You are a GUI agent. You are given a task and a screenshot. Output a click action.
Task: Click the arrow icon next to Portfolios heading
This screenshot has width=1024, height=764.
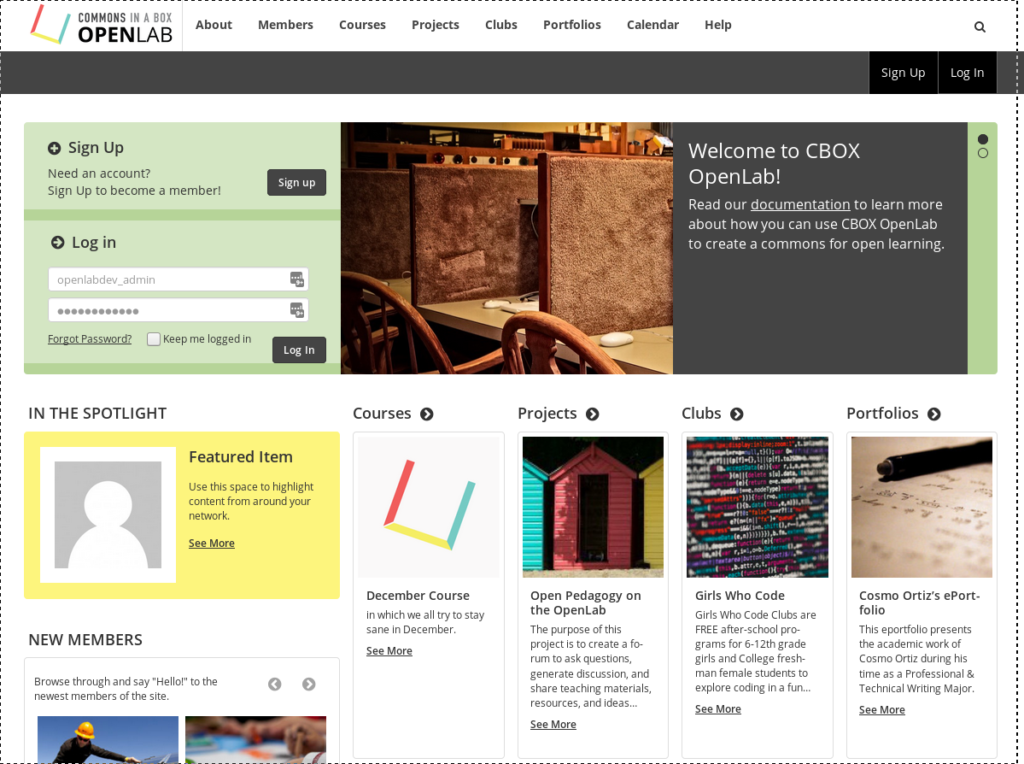pos(934,414)
